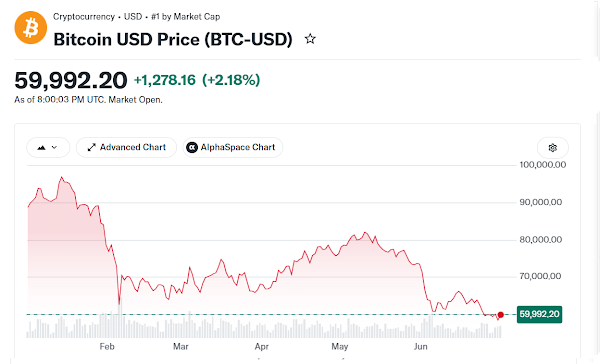Open chart settings gear icon

[553, 148]
